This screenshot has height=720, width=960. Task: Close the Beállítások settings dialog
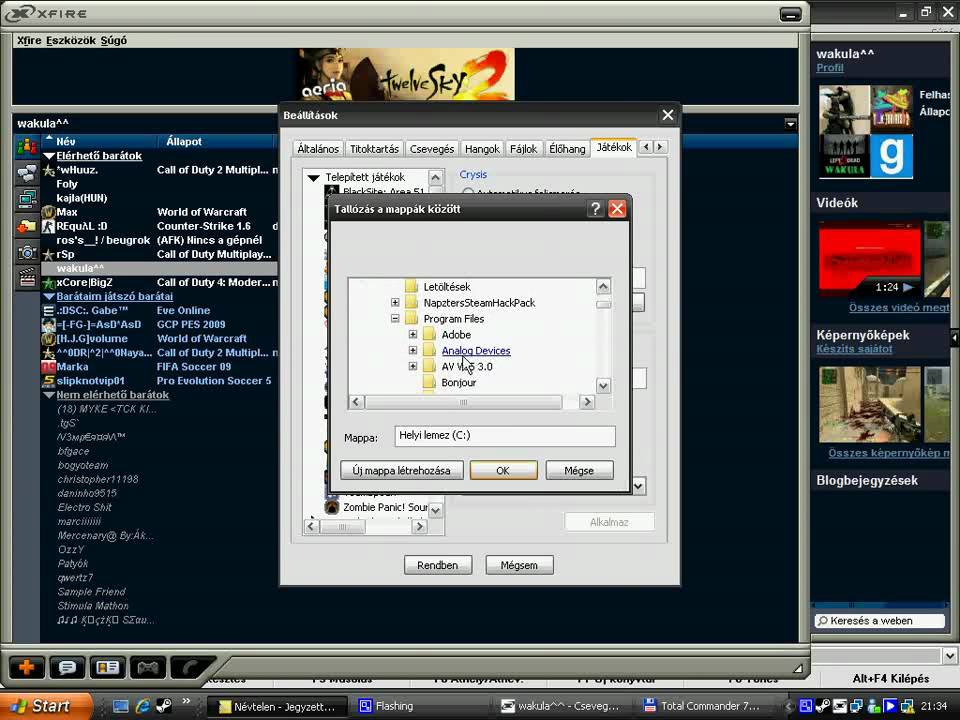(667, 115)
